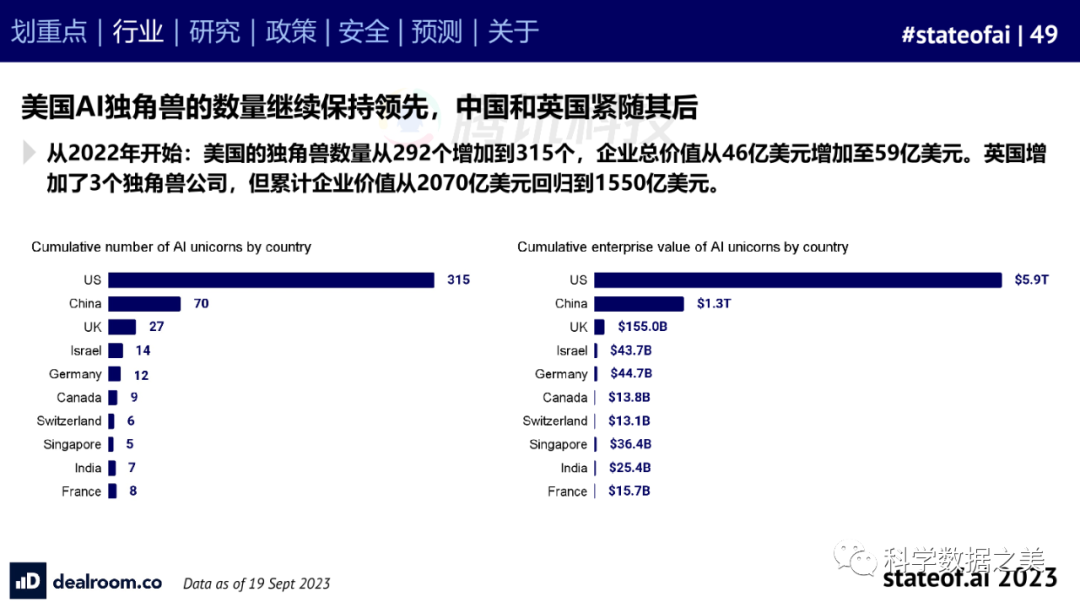Click the "Data as of 19 Sept 2023" note
1080x608 pixels.
[x=256, y=583]
